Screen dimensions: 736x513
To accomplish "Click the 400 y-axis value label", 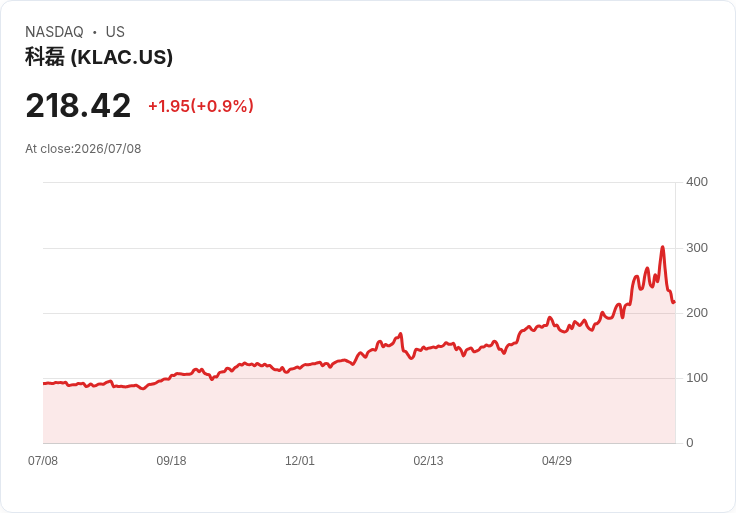I will pyautogui.click(x=697, y=182).
